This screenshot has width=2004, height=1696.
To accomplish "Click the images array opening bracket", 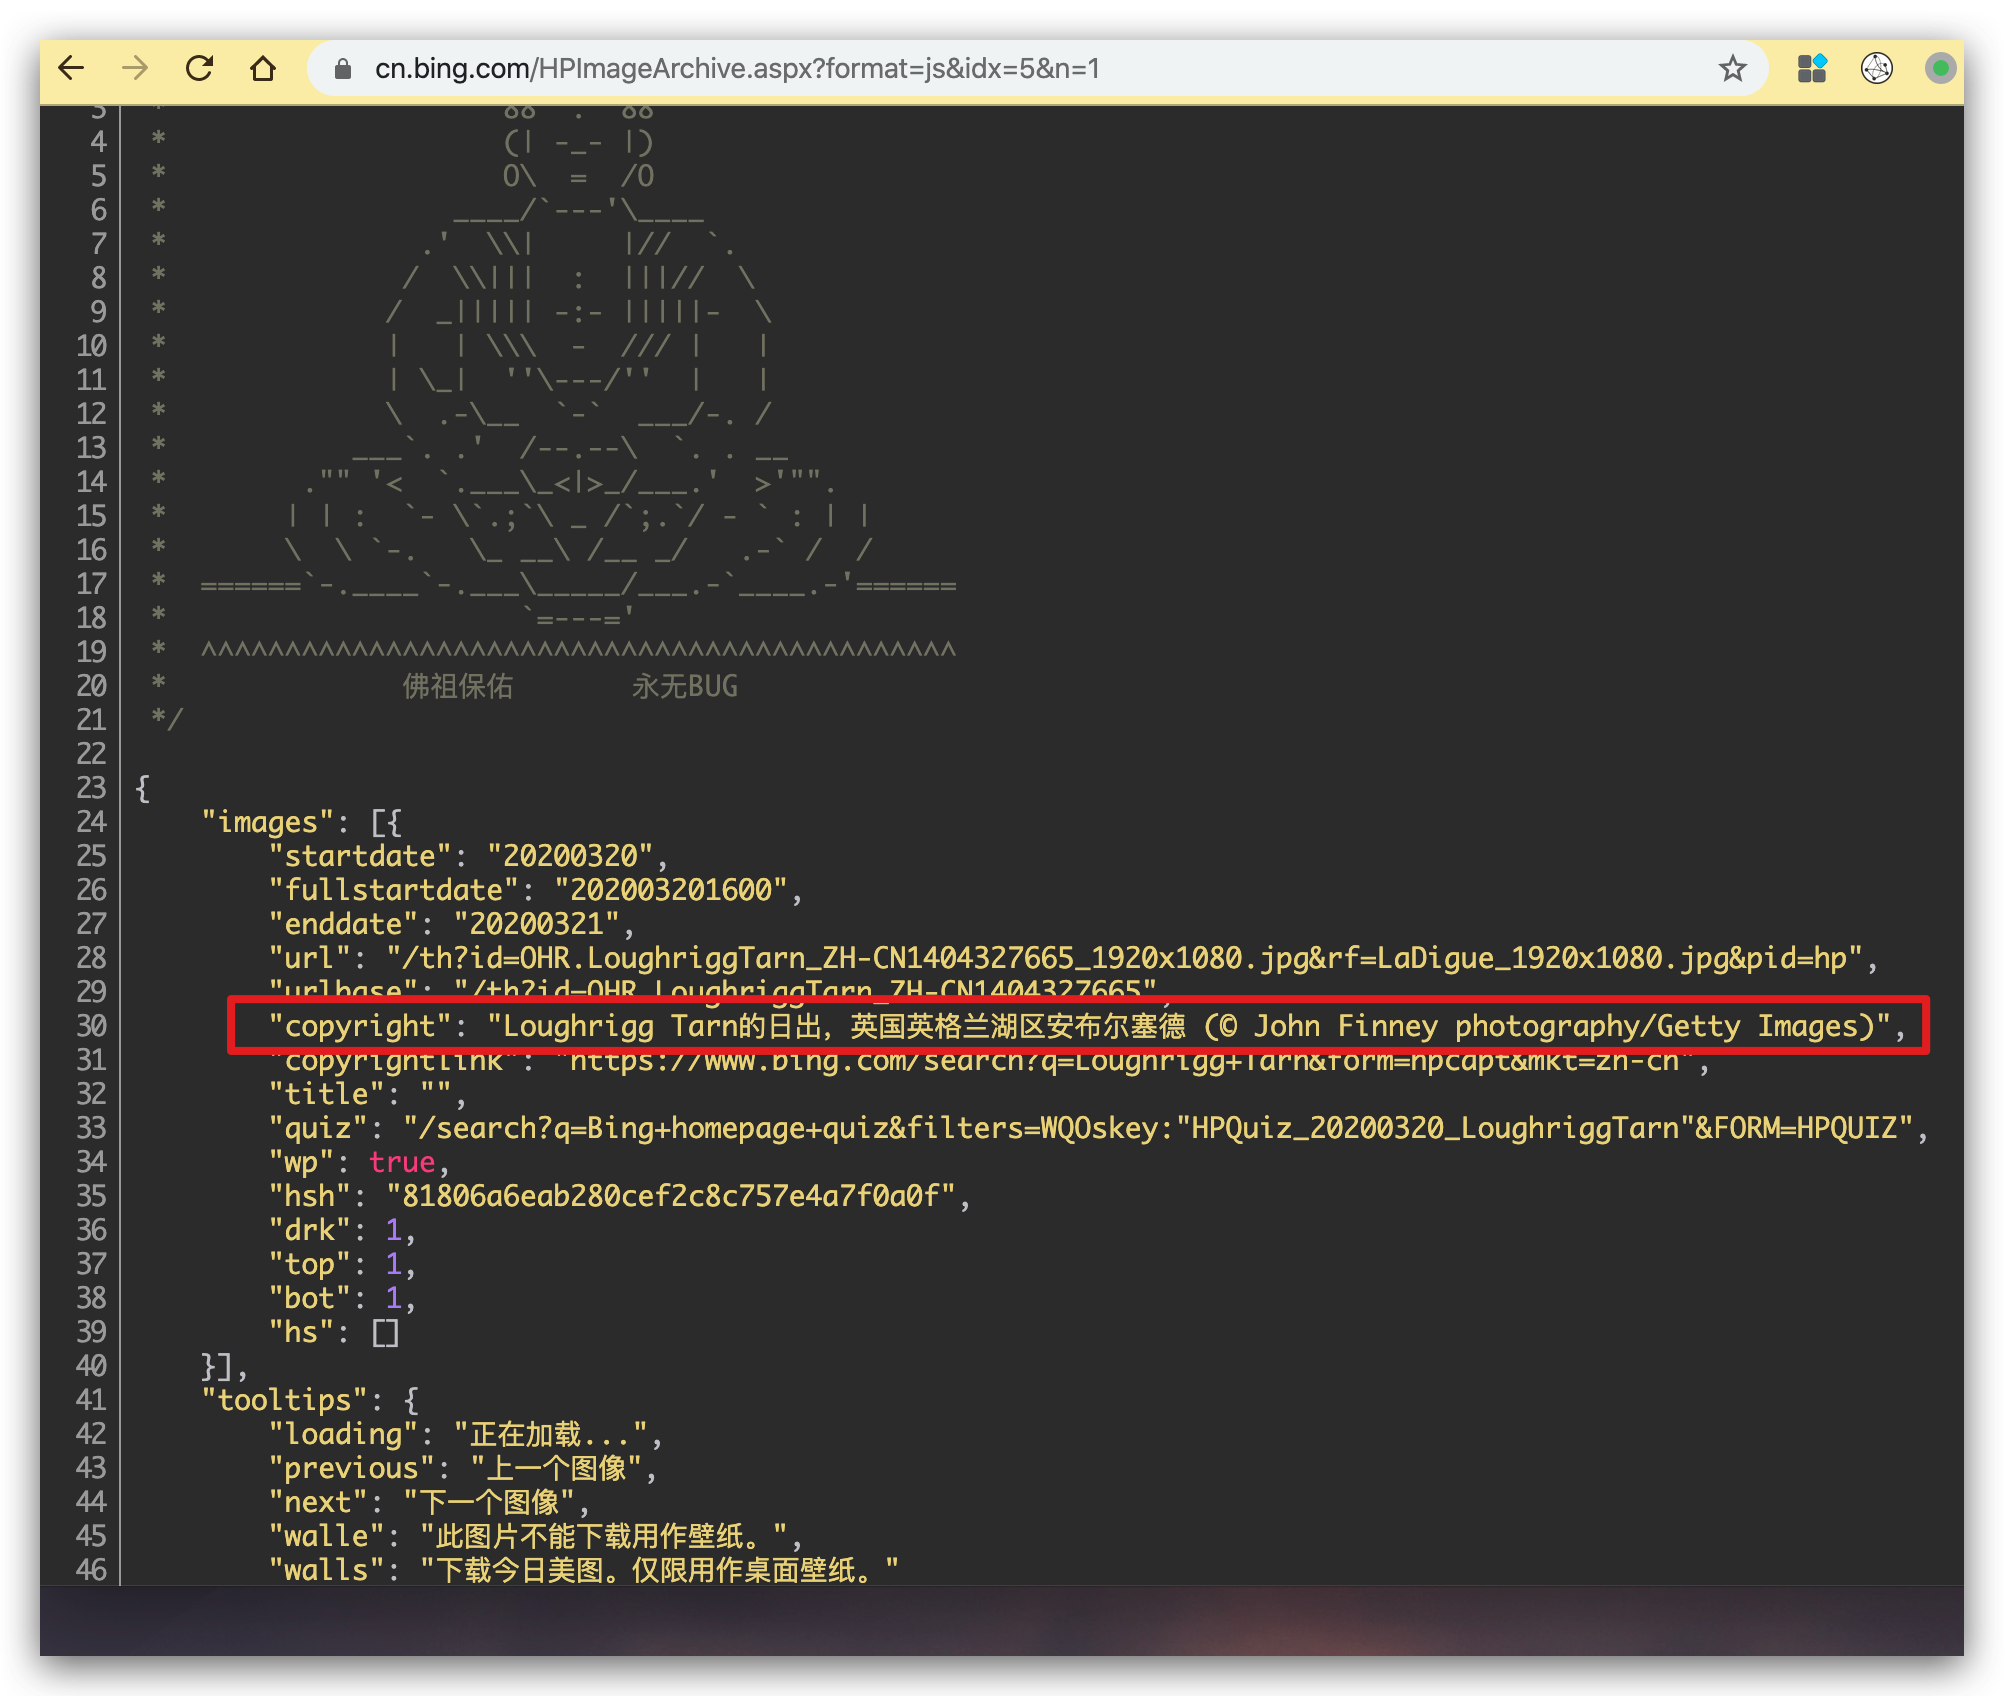I will (x=379, y=822).
